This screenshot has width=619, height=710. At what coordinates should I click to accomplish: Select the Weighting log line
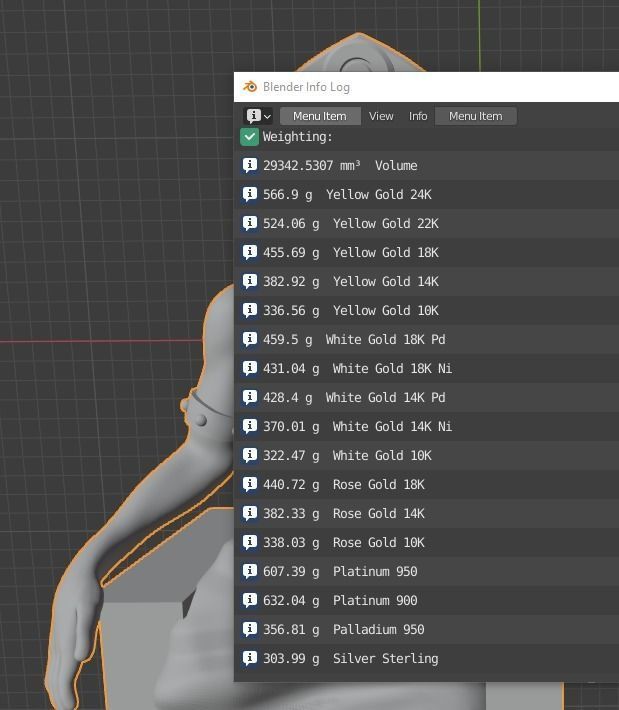coord(427,137)
